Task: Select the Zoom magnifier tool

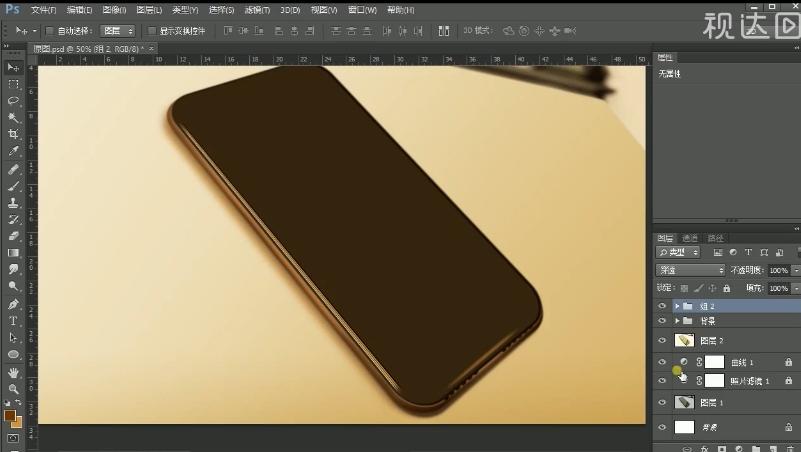Action: (x=13, y=388)
